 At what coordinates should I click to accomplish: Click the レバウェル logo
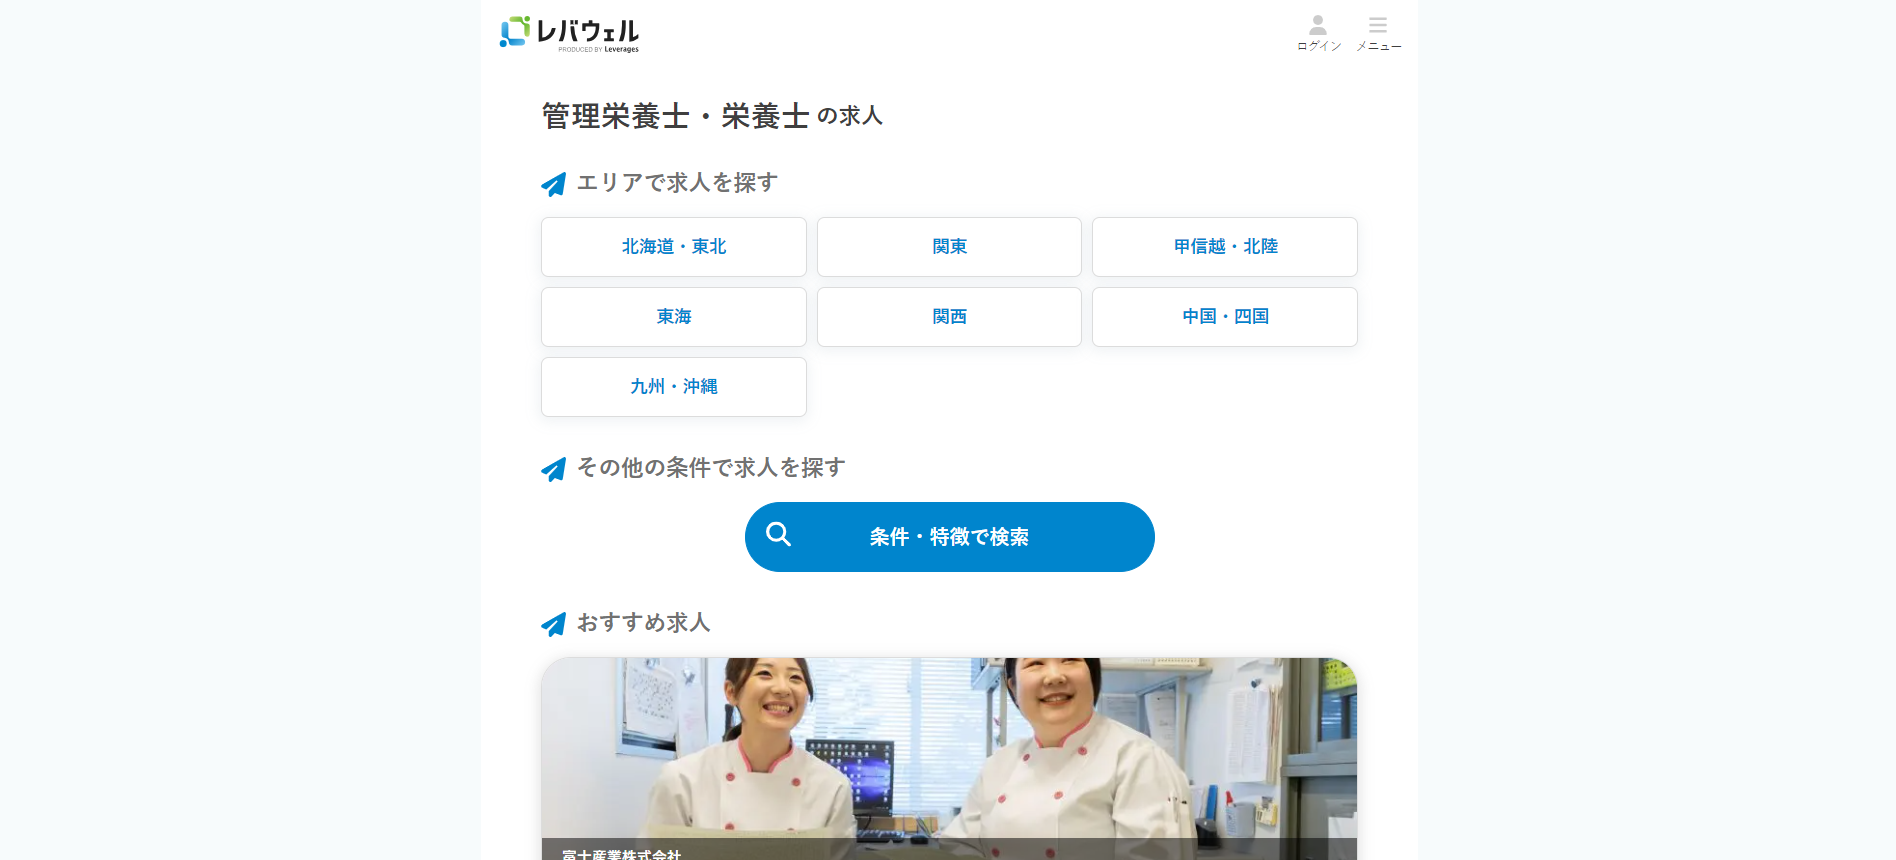click(569, 33)
